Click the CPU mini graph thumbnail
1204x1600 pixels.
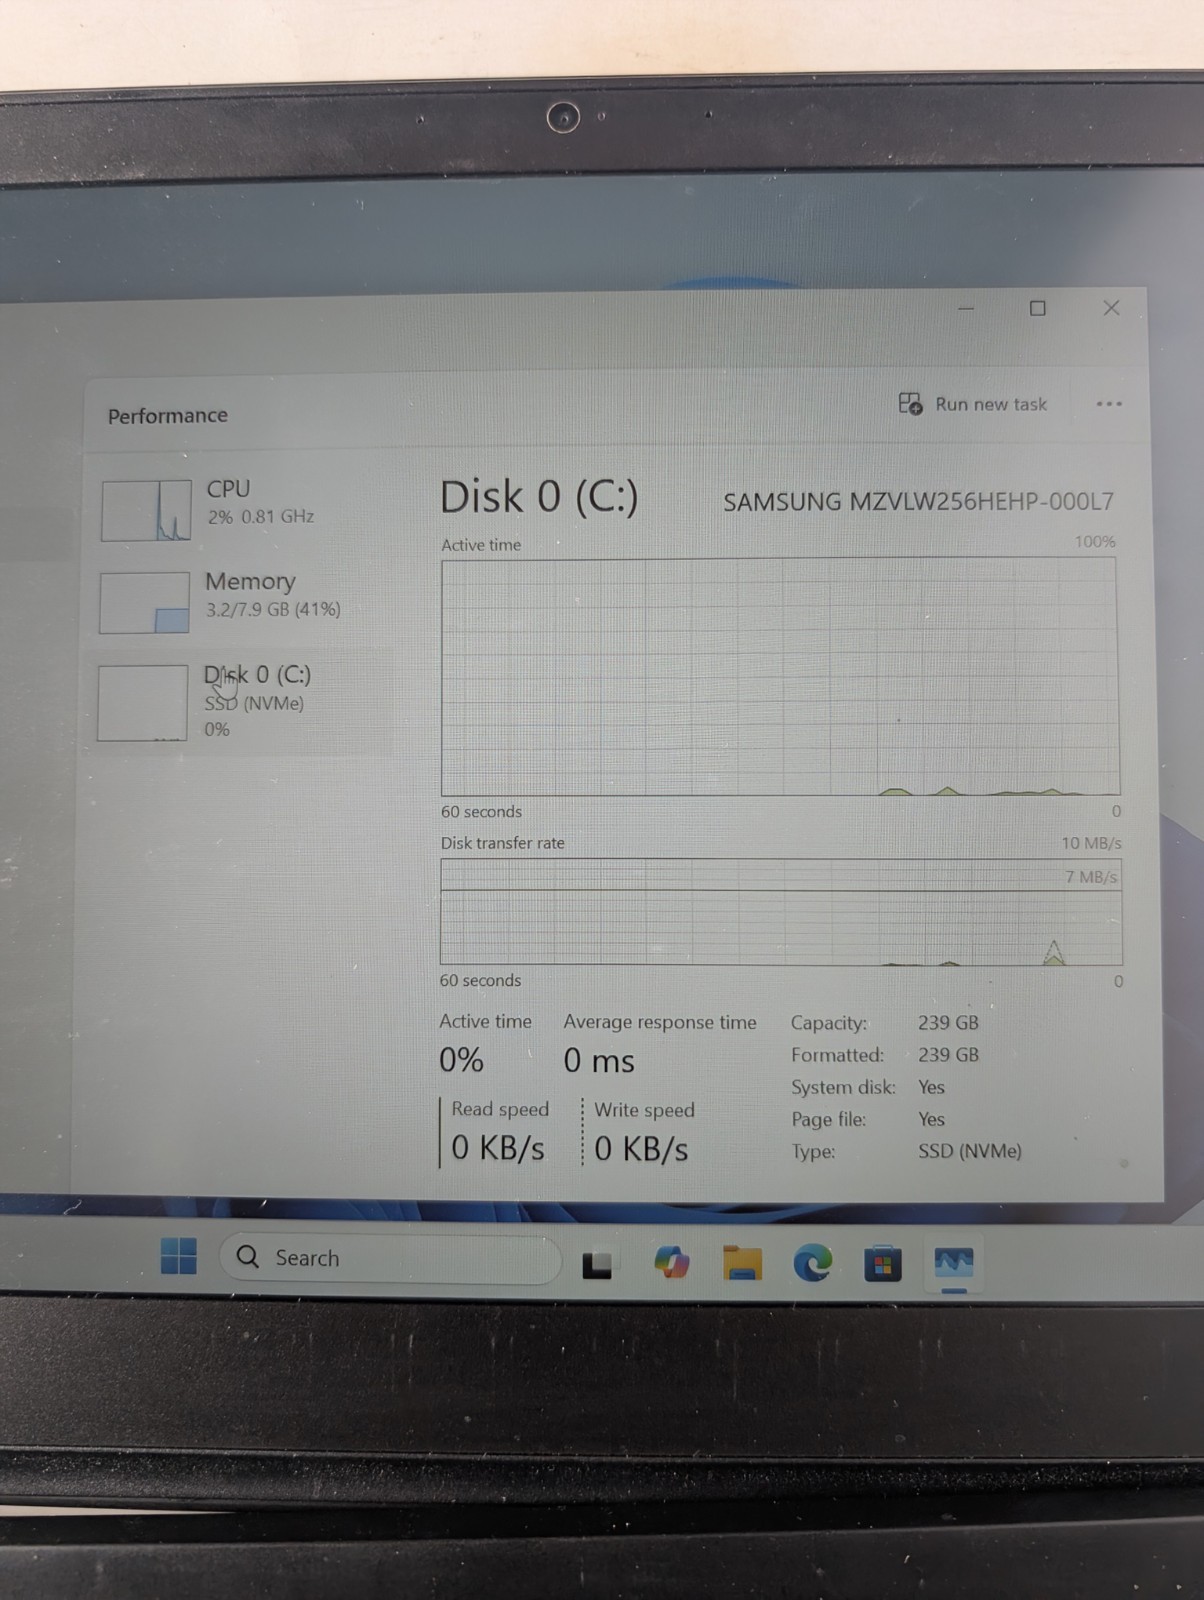coord(146,510)
